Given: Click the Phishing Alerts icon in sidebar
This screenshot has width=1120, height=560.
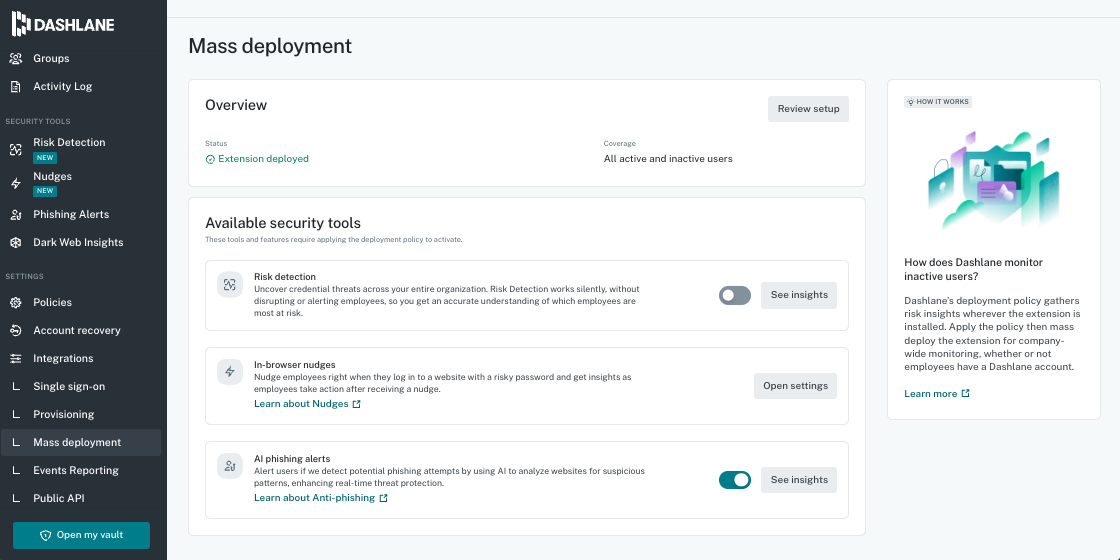Looking at the screenshot, I should pos(16,214).
